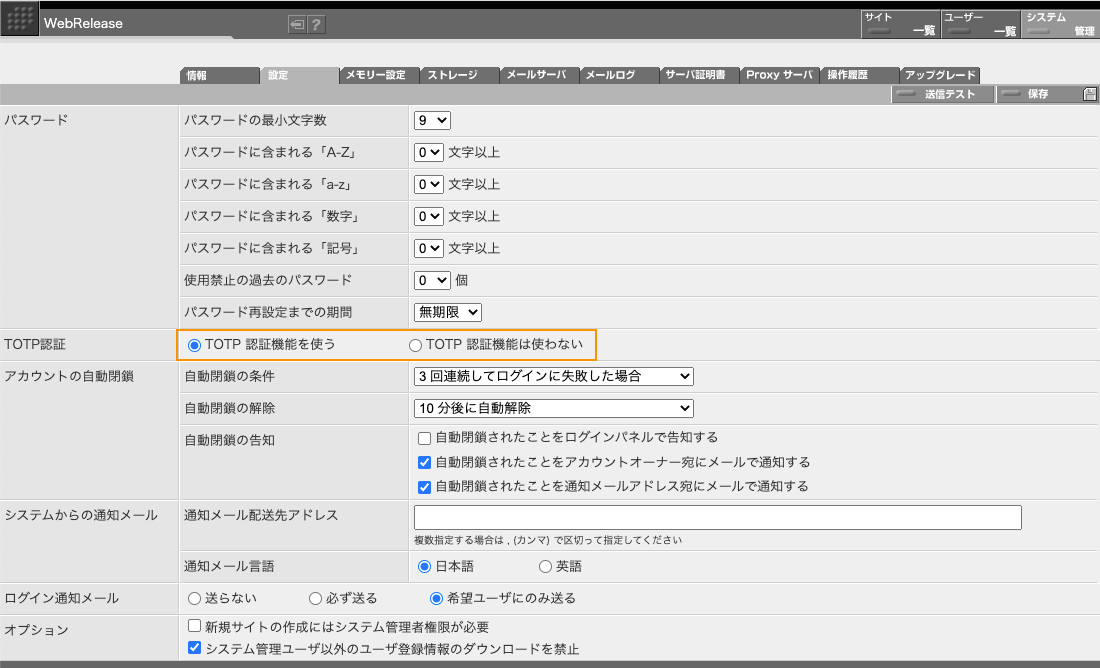Click the back arrow icon next to help
Image resolution: width=1100 pixels, height=668 pixels.
298,25
